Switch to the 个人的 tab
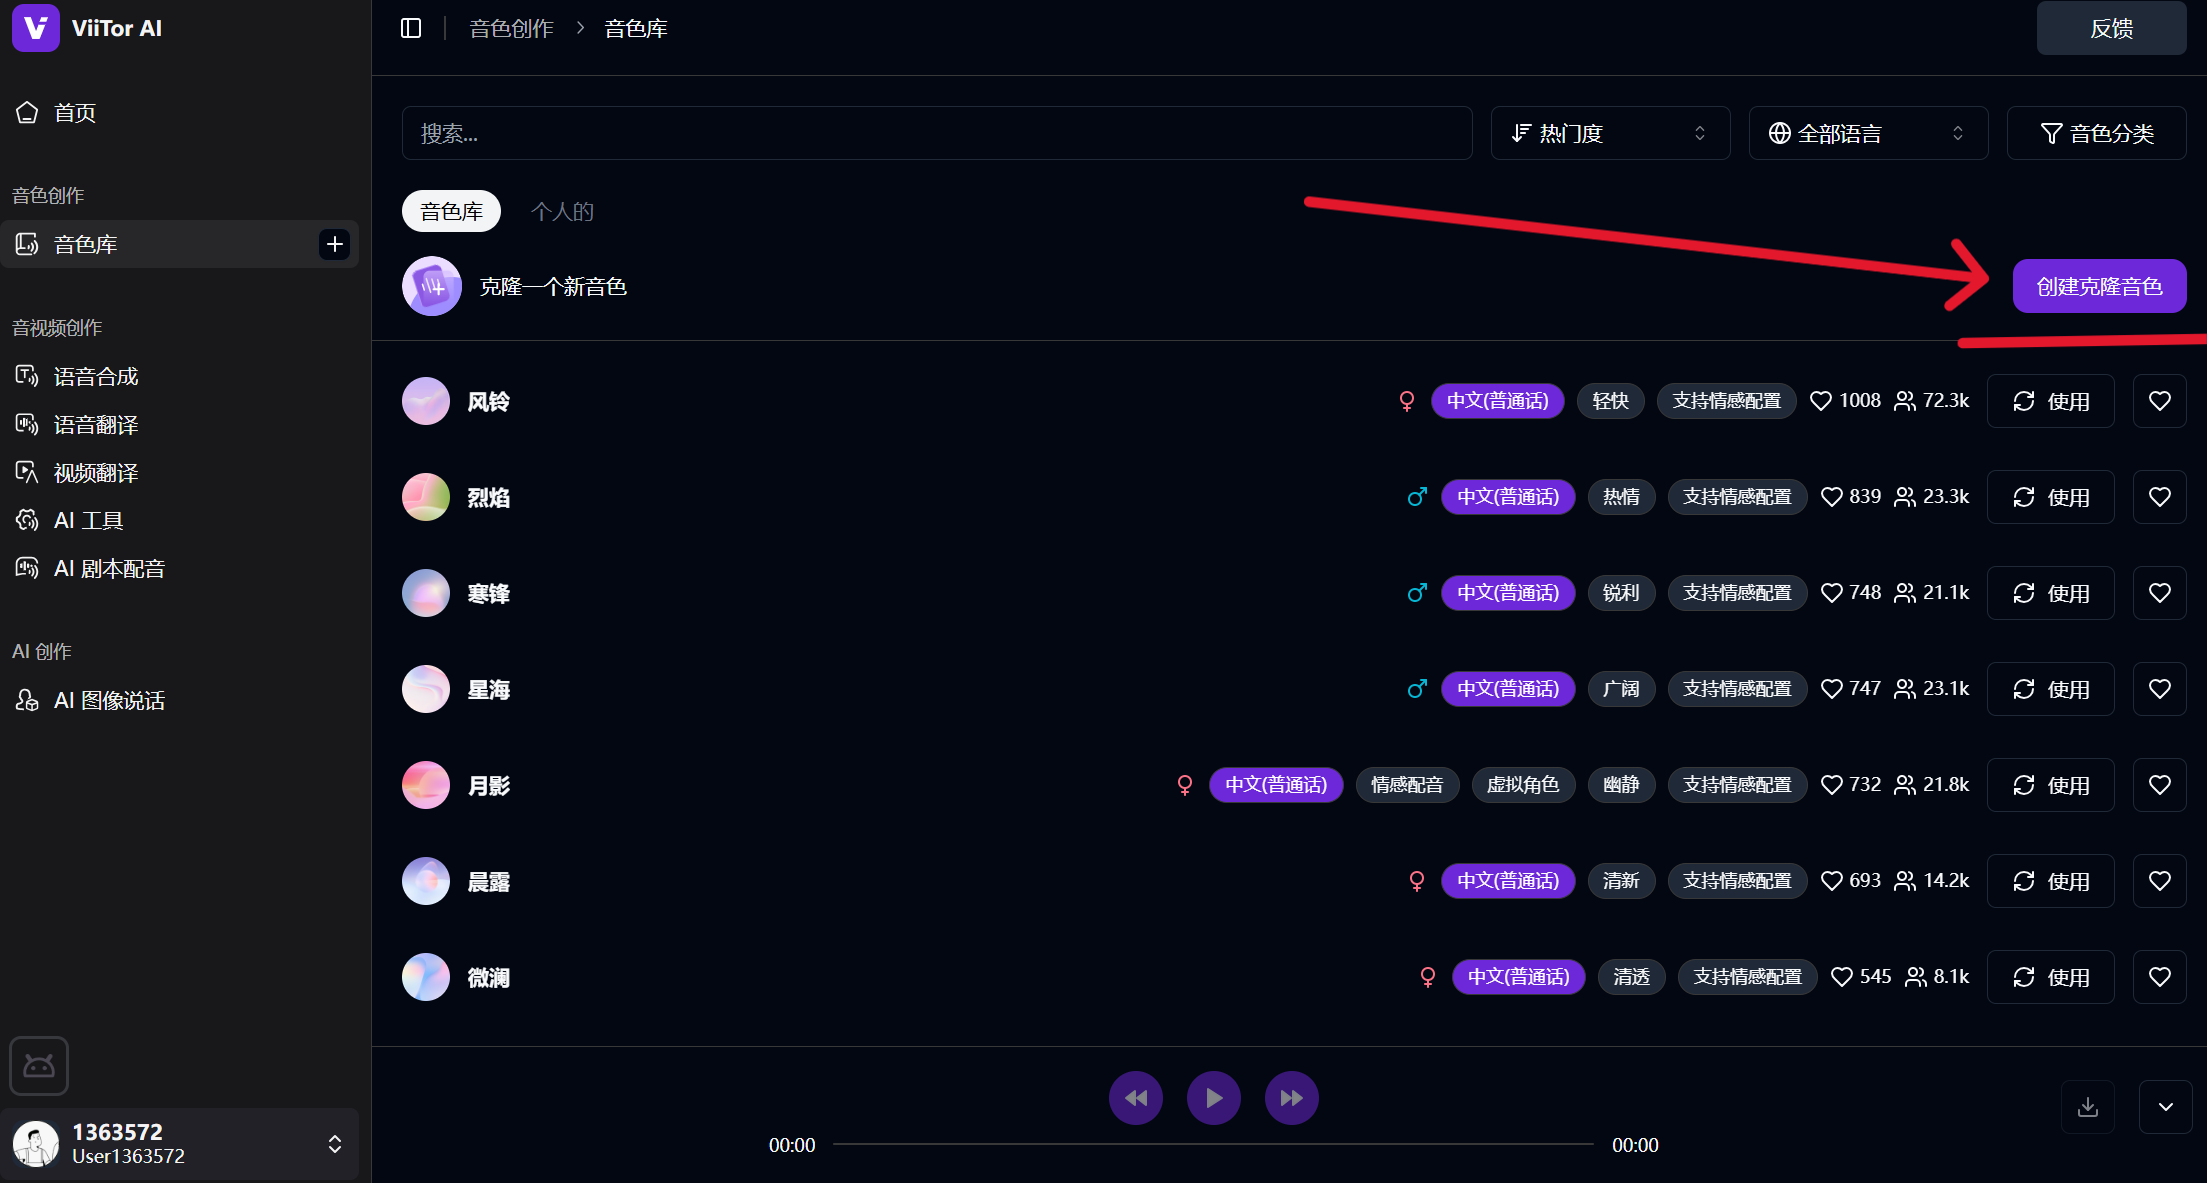2207x1183 pixels. pyautogui.click(x=562, y=212)
